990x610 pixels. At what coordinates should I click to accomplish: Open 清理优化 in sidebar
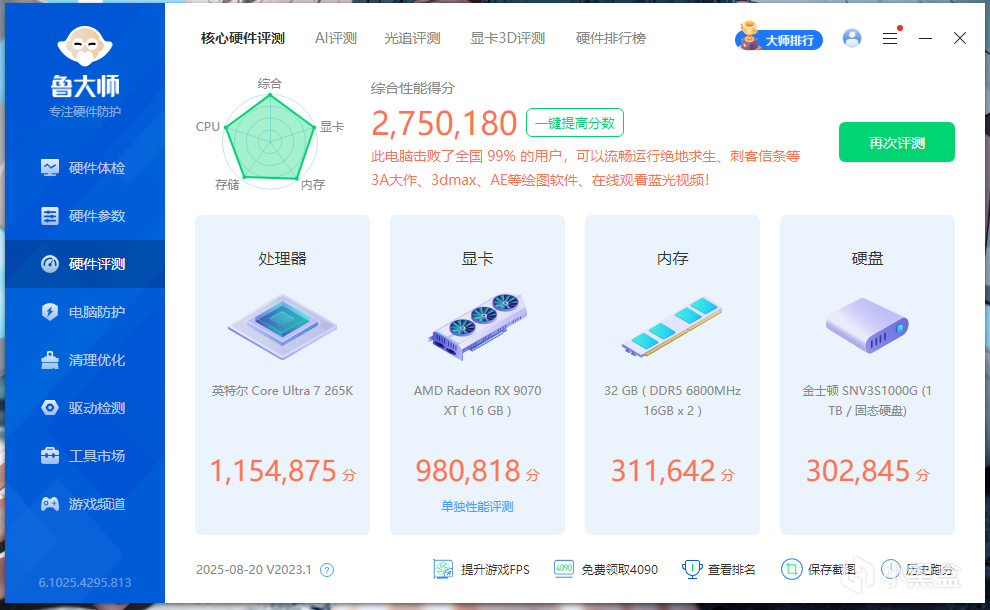coord(85,360)
